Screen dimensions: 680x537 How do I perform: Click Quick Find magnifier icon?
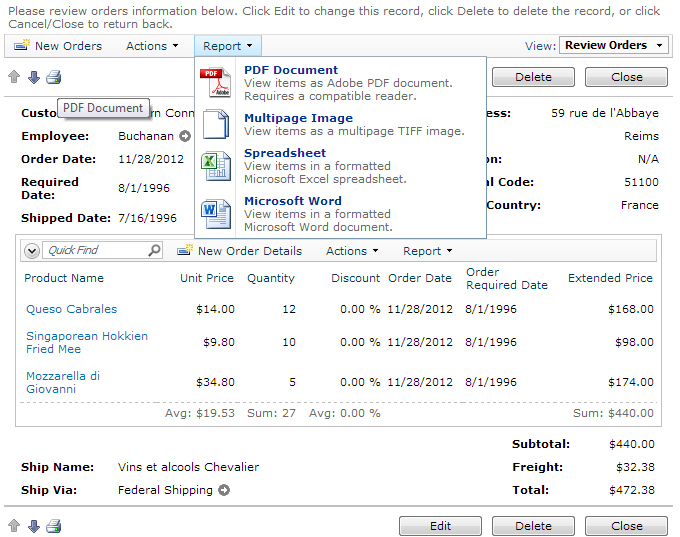click(154, 250)
